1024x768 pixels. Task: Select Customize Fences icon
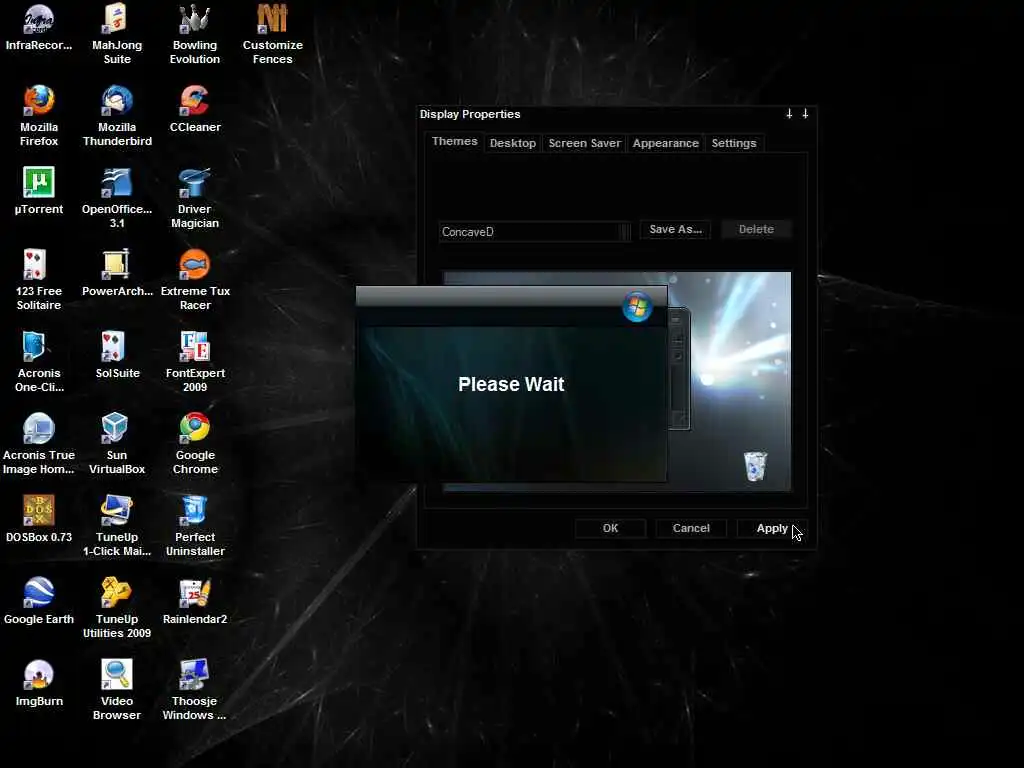[x=272, y=33]
